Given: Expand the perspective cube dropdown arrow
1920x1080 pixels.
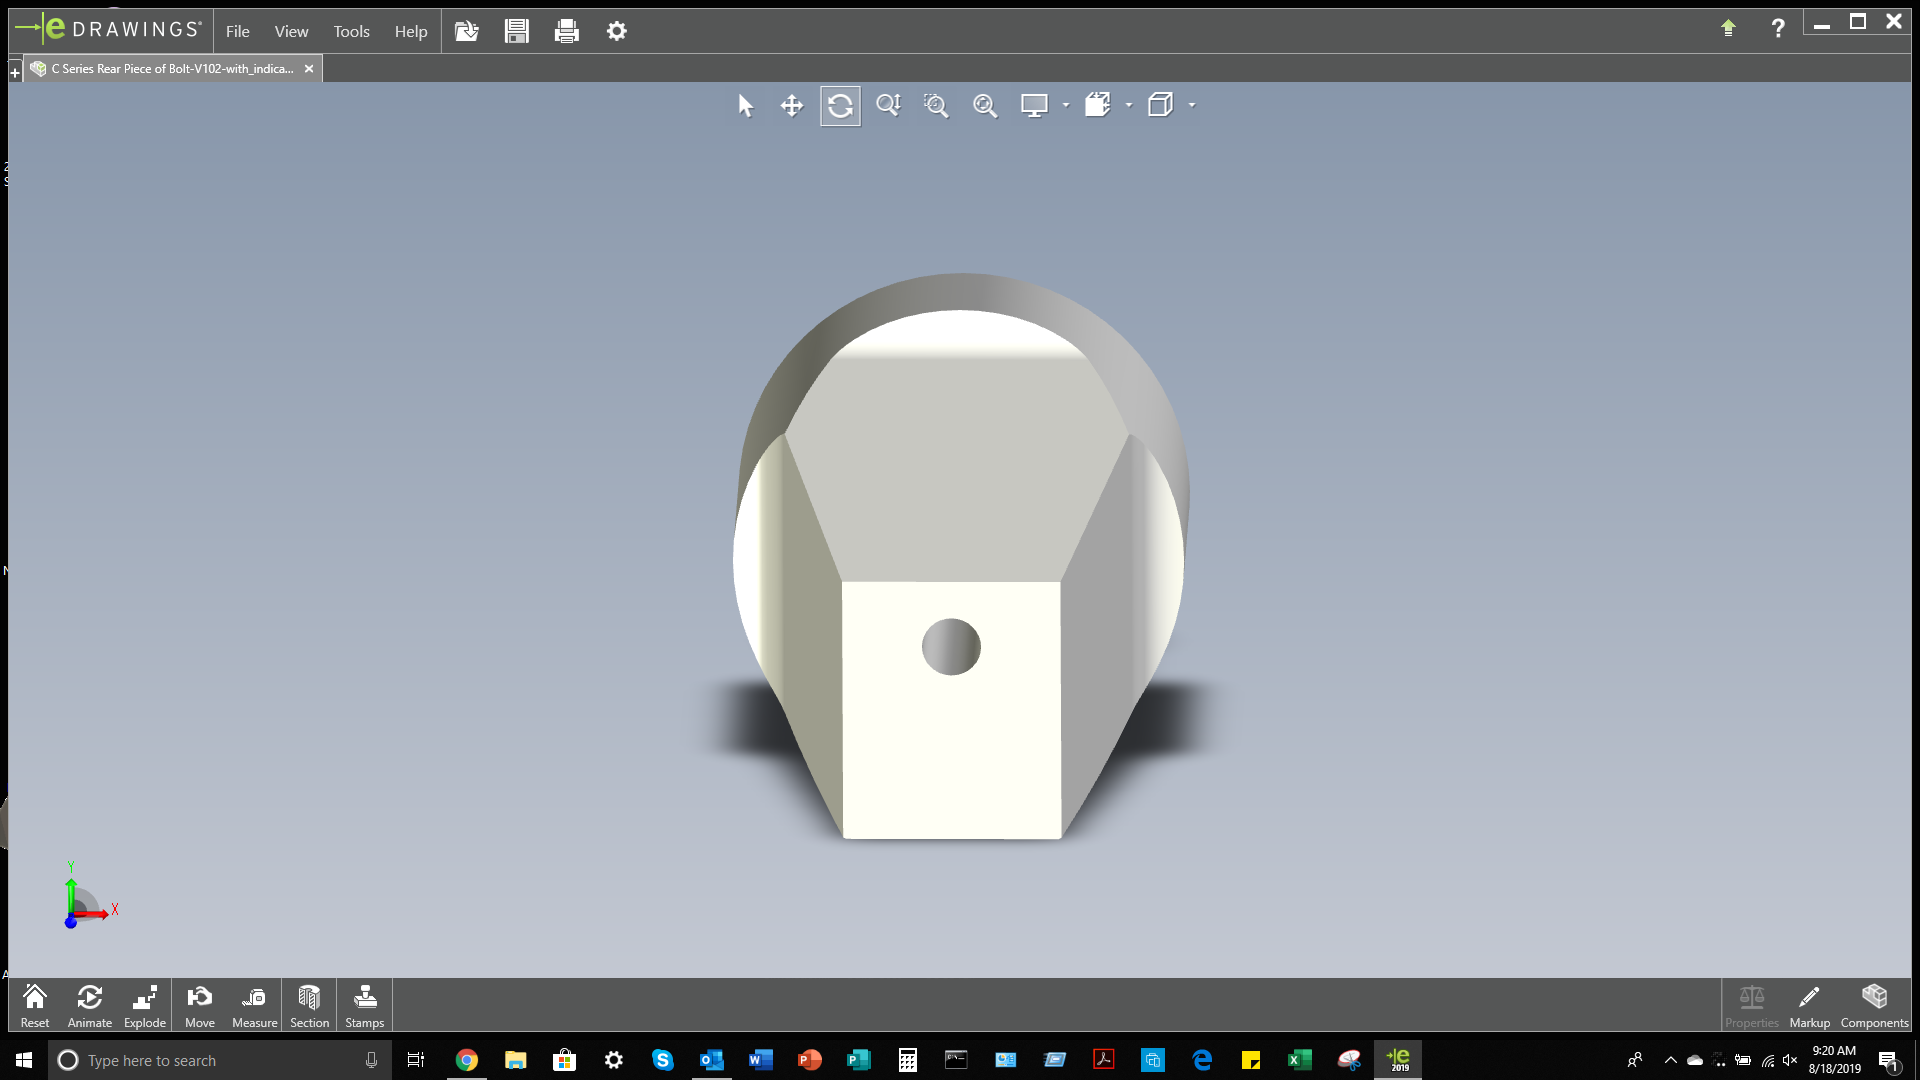Looking at the screenshot, I should click(1192, 105).
